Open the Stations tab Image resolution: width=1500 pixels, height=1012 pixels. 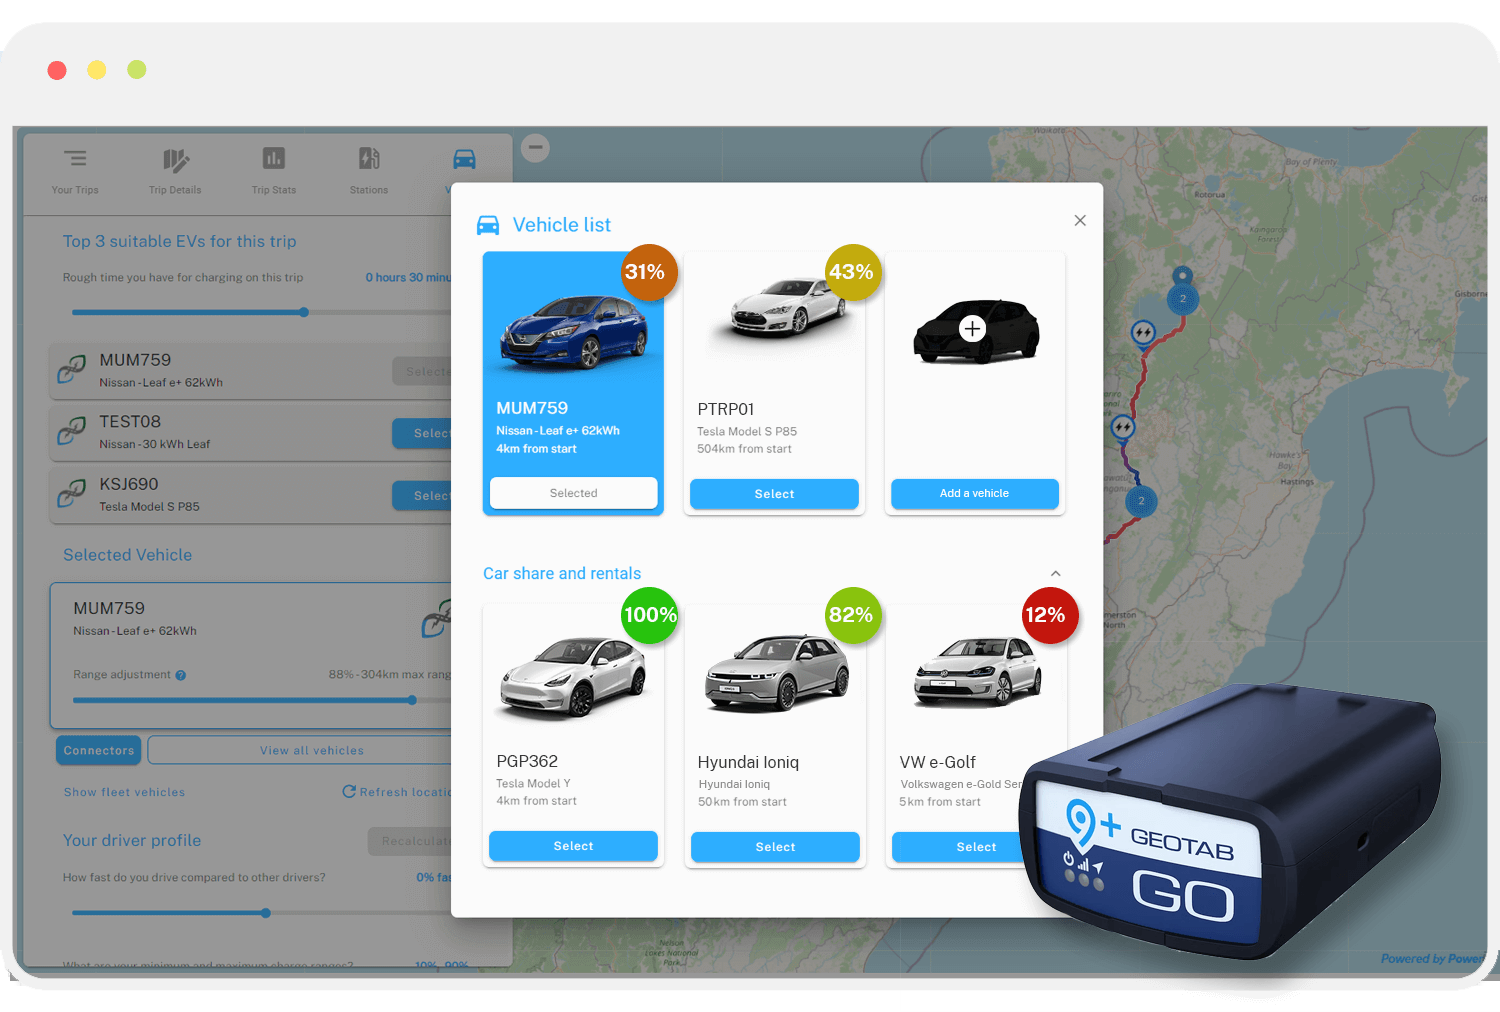(369, 171)
